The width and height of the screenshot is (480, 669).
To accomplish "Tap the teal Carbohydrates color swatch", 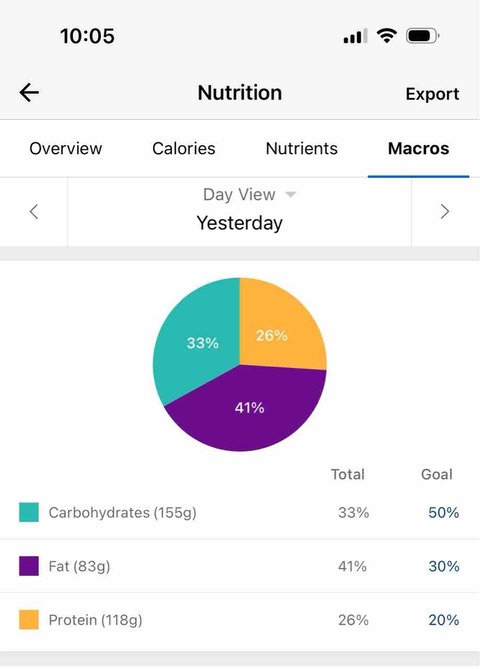I will 29,512.
